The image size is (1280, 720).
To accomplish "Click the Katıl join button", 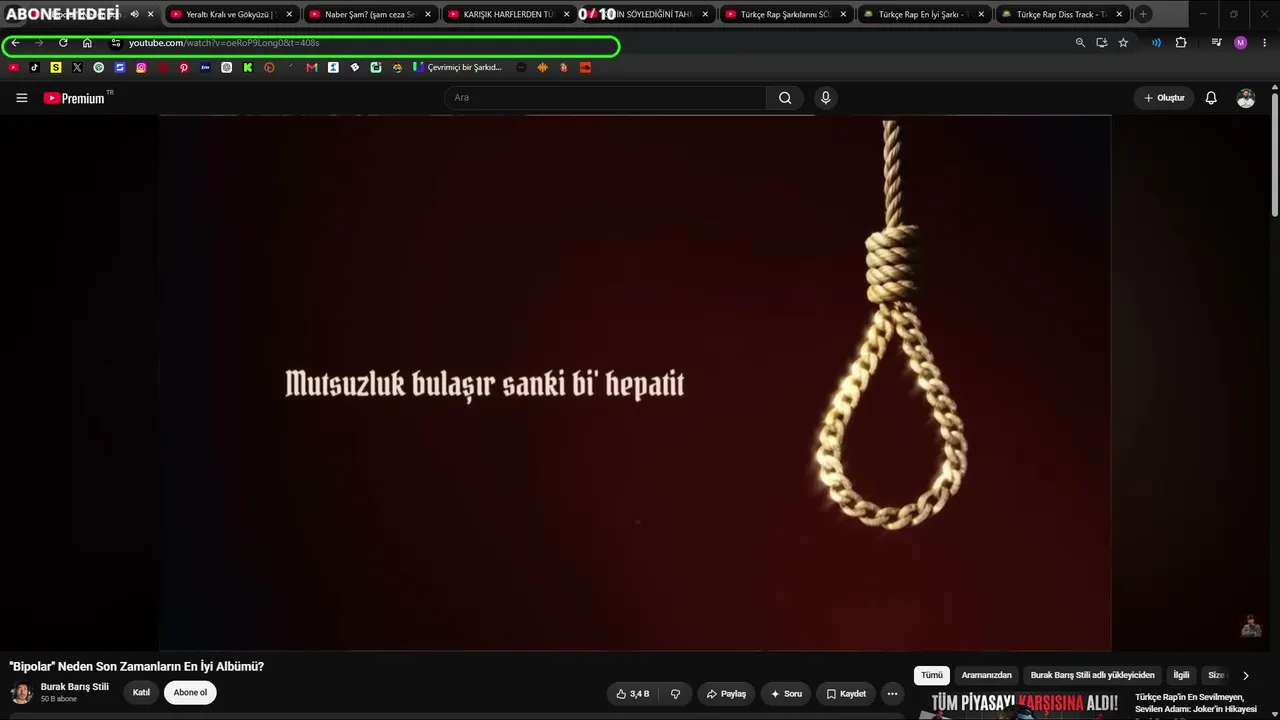I will click(141, 693).
